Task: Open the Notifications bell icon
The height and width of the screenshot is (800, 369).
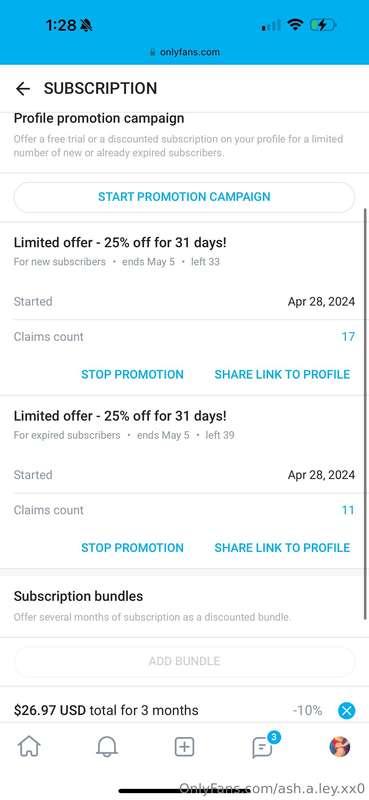Action: coord(107,747)
